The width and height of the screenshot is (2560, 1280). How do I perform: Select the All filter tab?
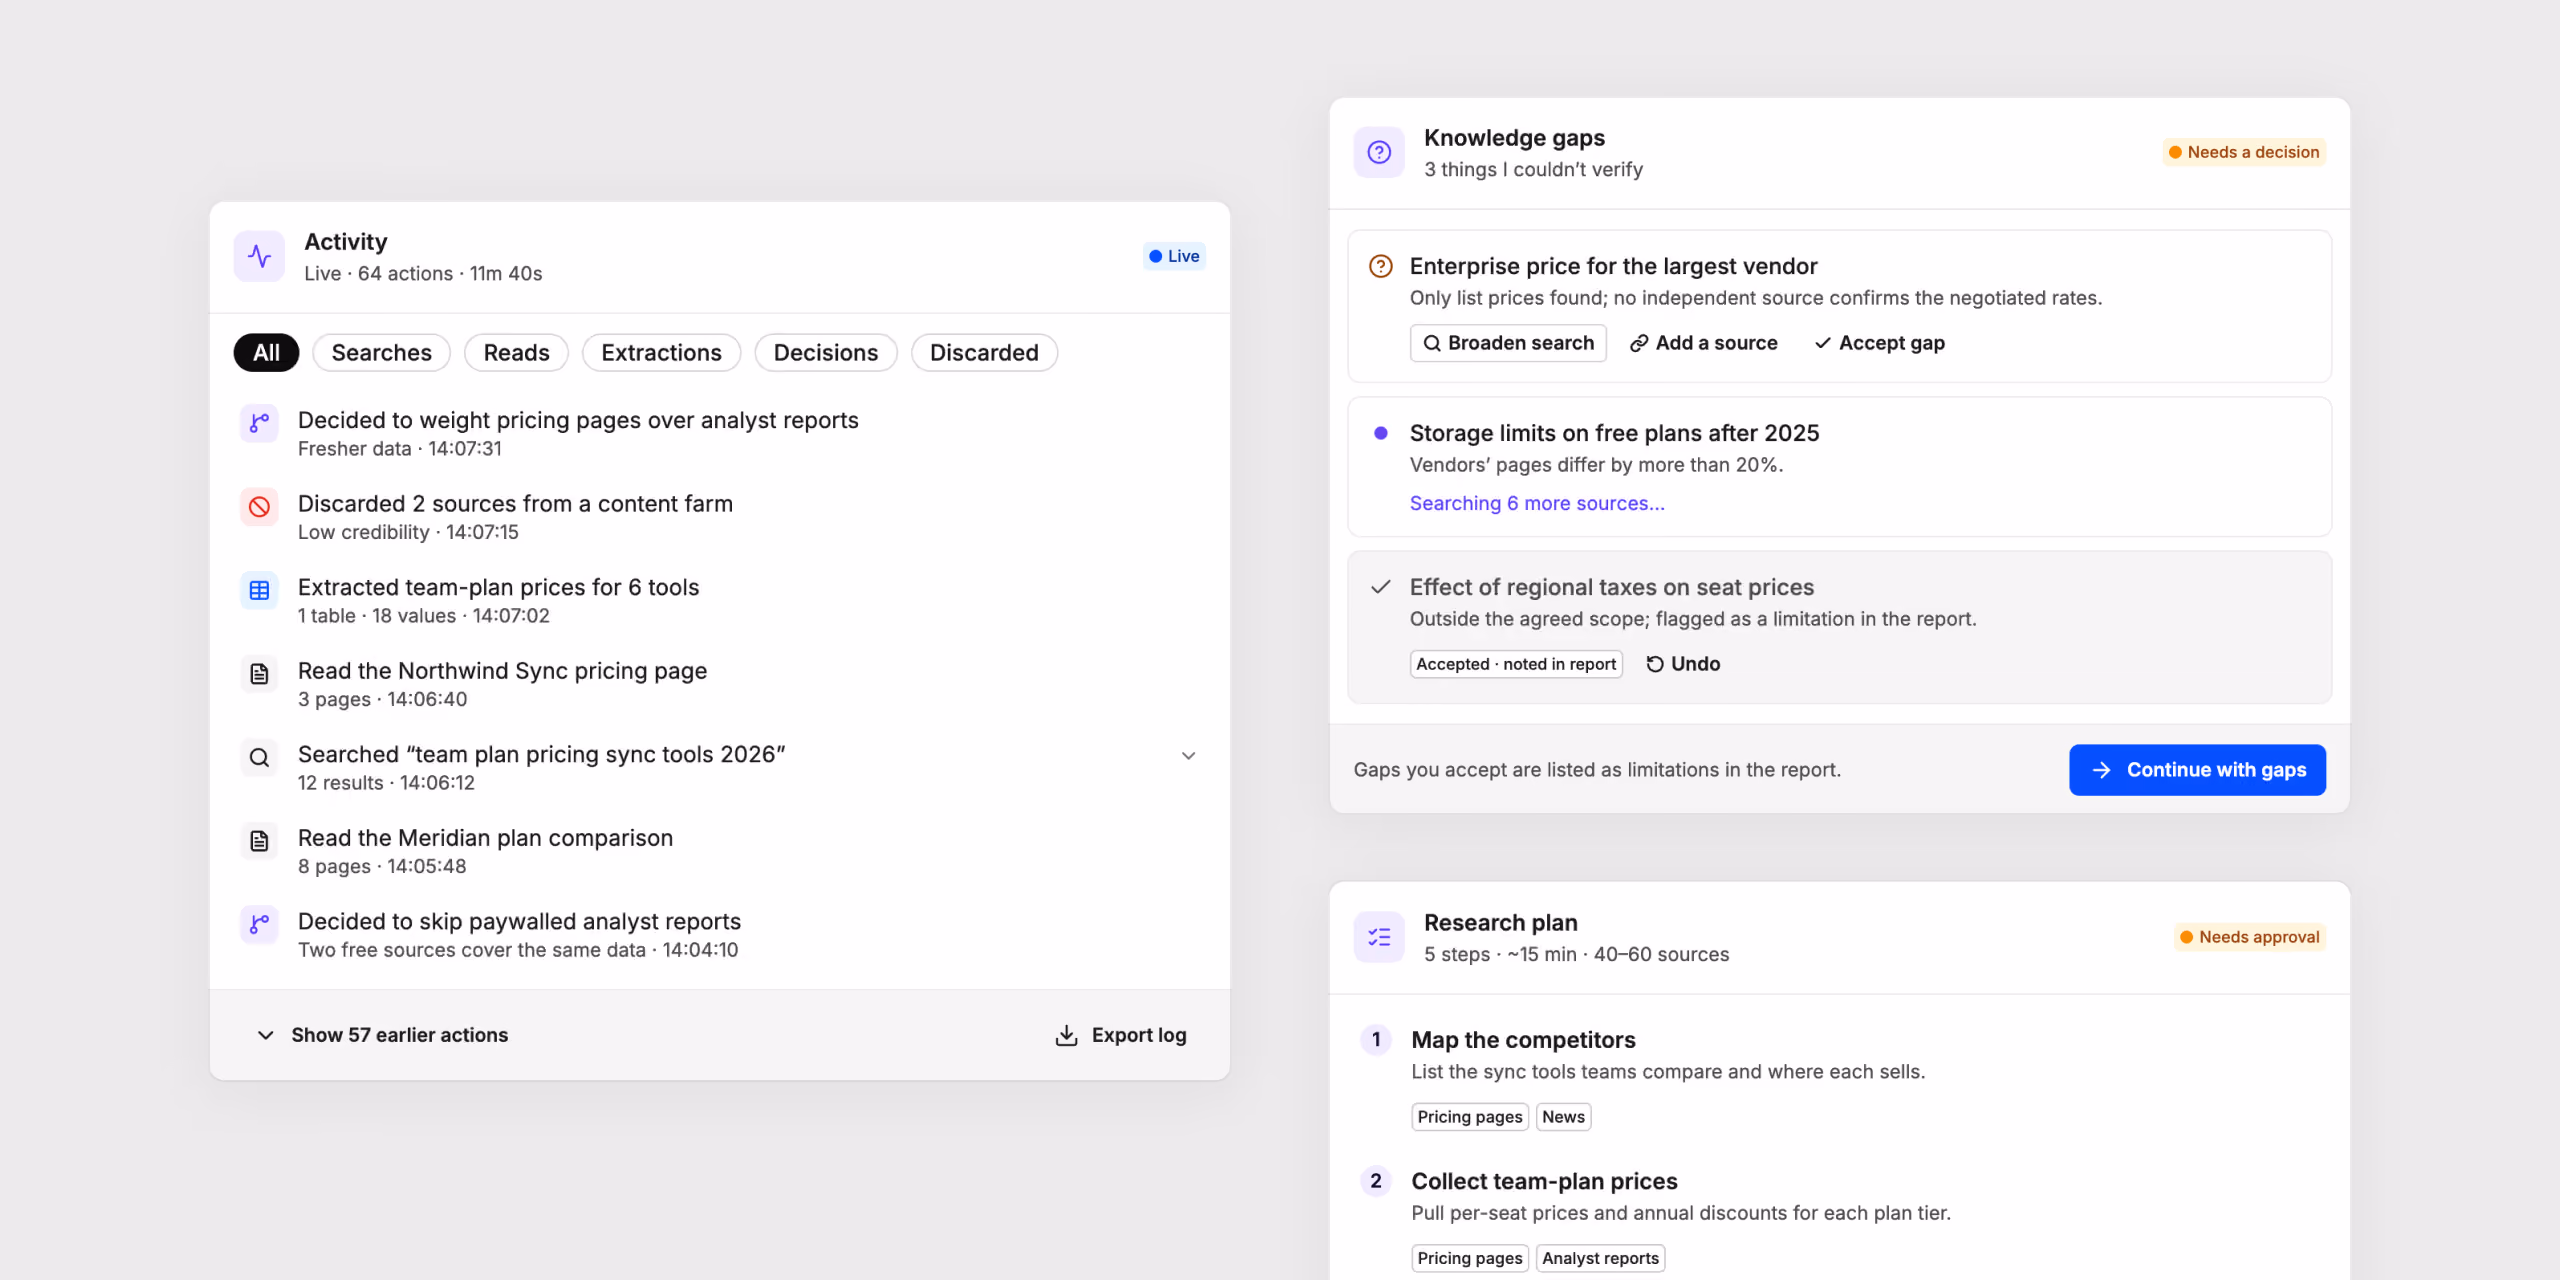pyautogui.click(x=266, y=353)
